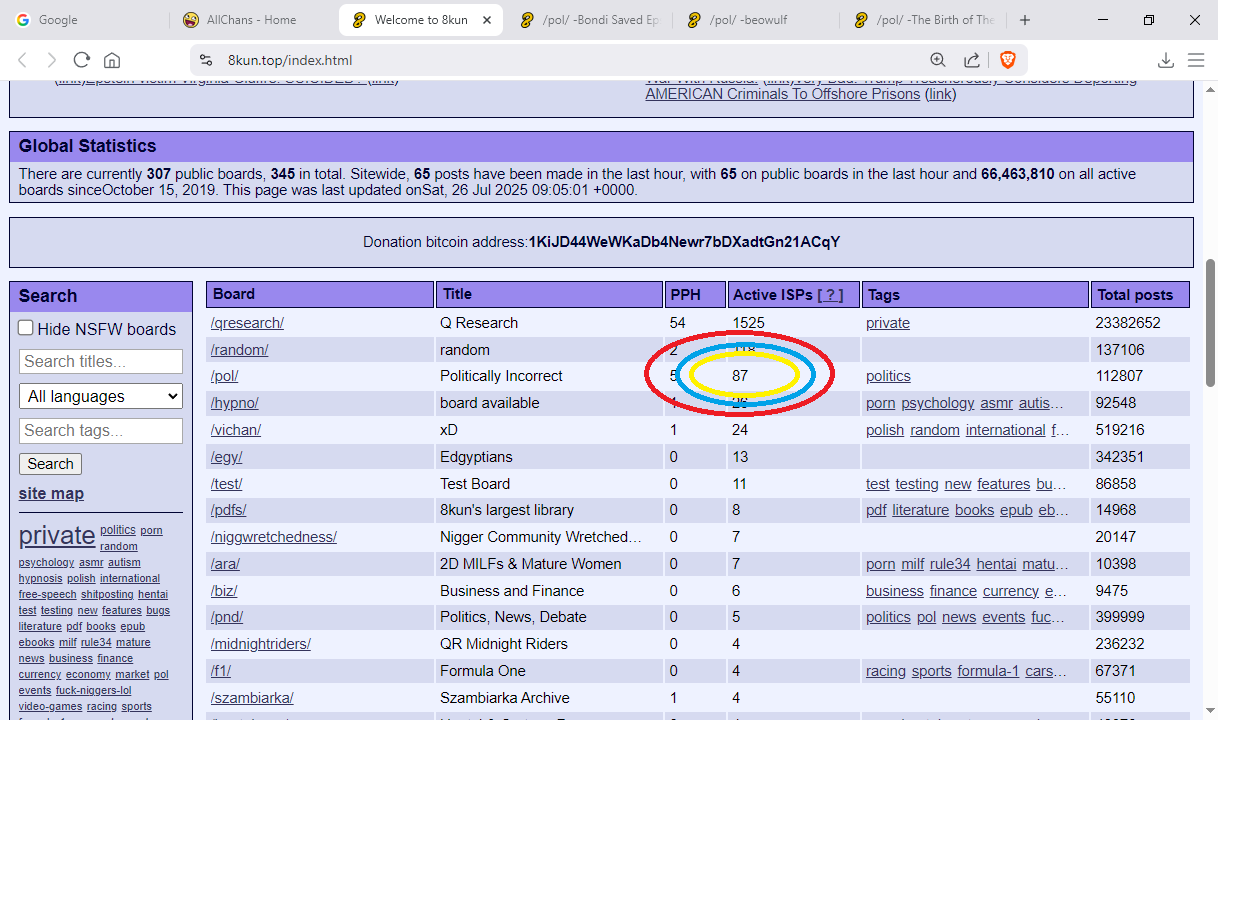Switch to the AllChans - Home tab
This screenshot has height=908, width=1250.
pyautogui.click(x=253, y=20)
